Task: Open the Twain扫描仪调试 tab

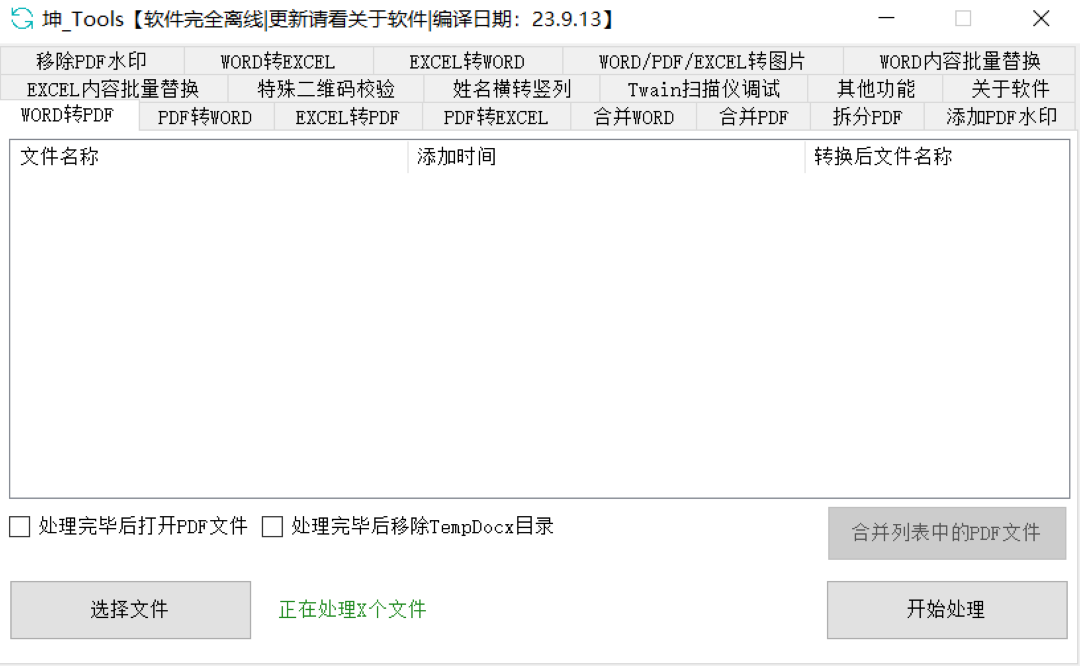Action: (x=703, y=89)
